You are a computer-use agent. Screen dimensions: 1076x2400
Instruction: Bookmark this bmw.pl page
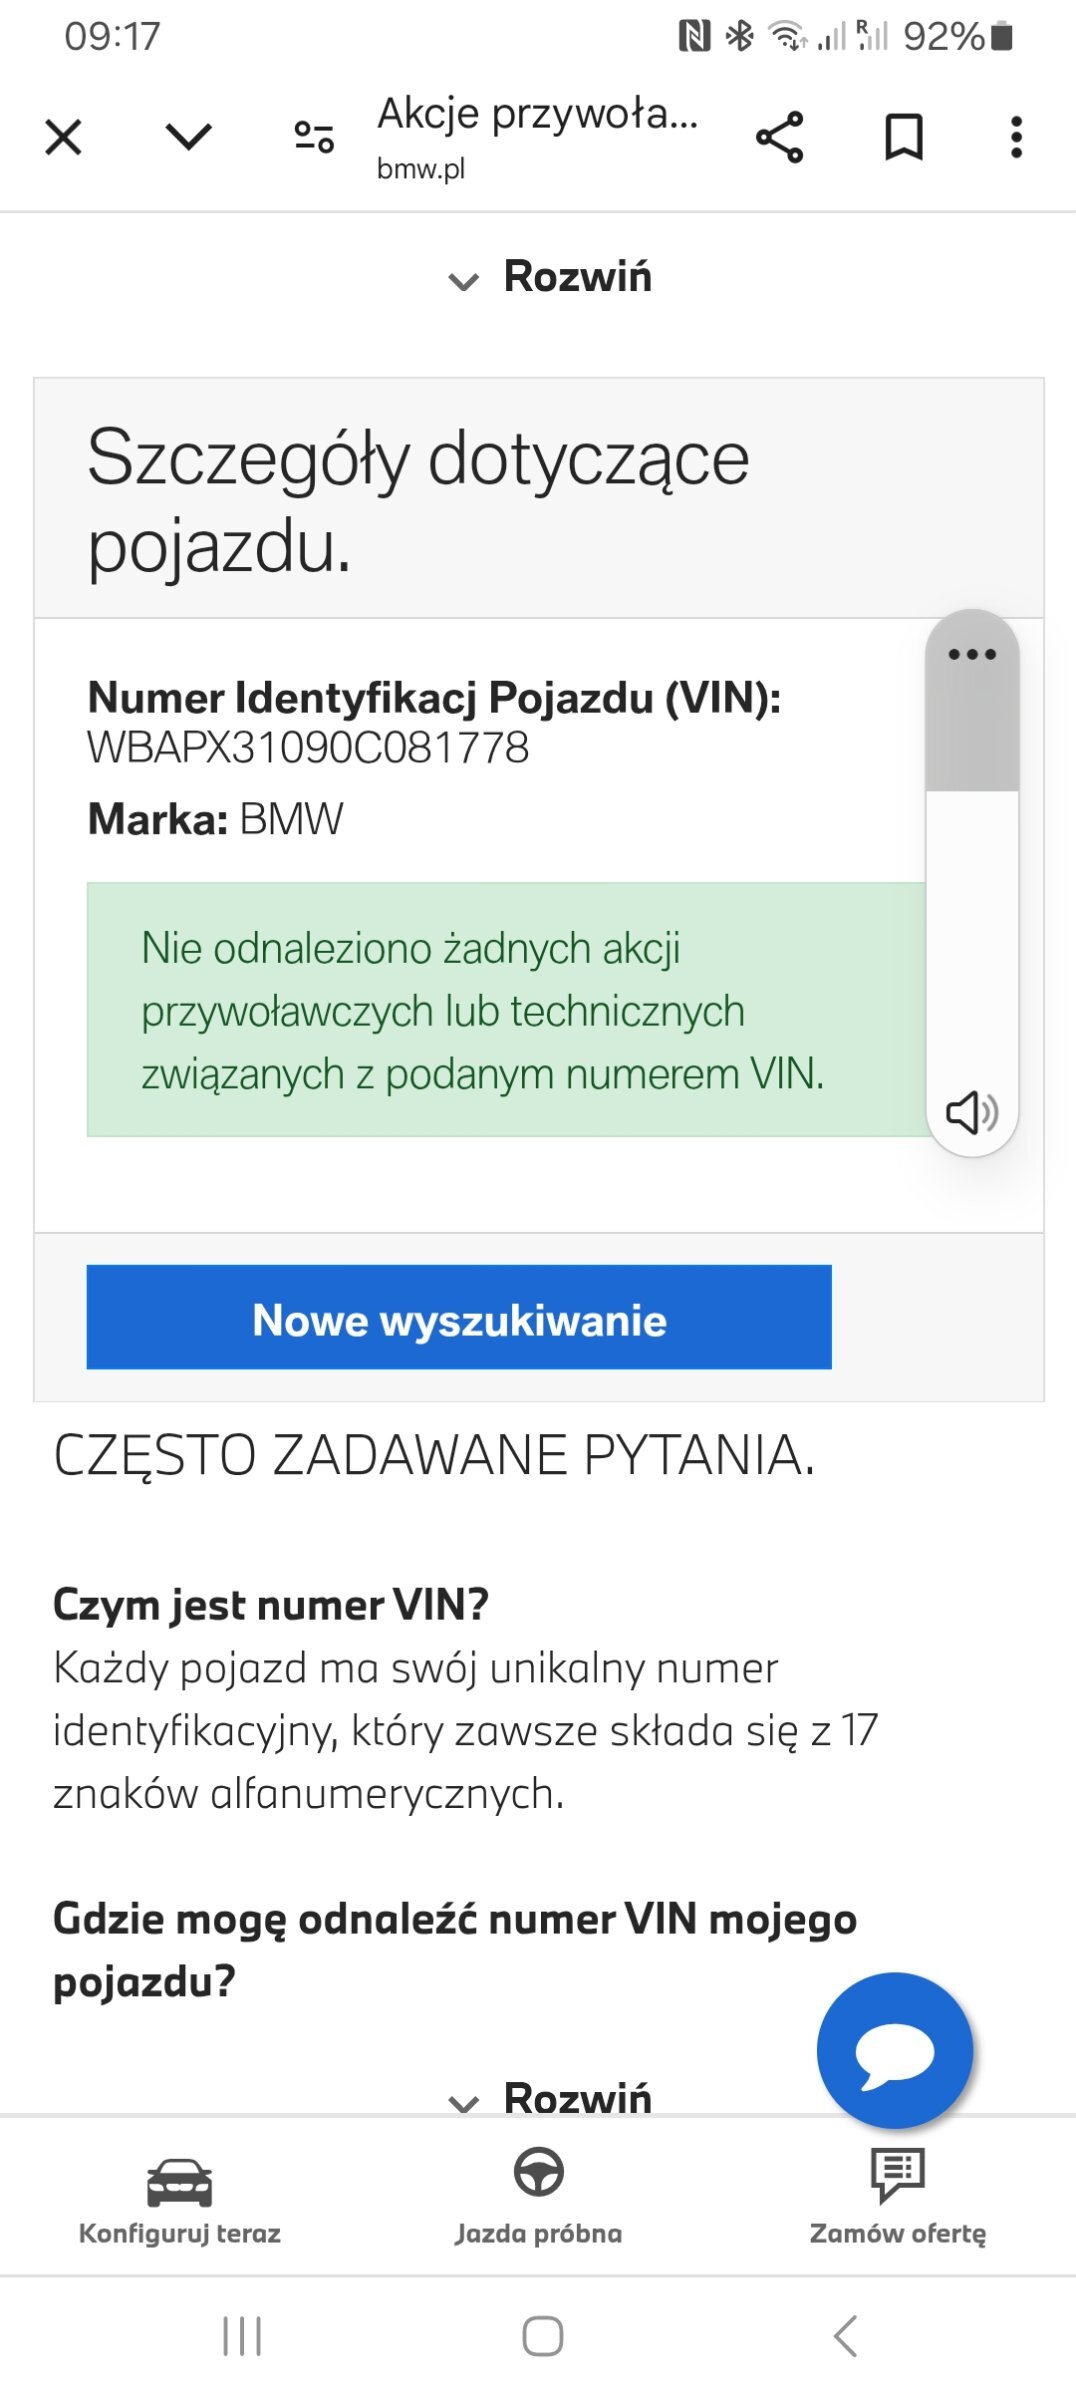click(904, 137)
